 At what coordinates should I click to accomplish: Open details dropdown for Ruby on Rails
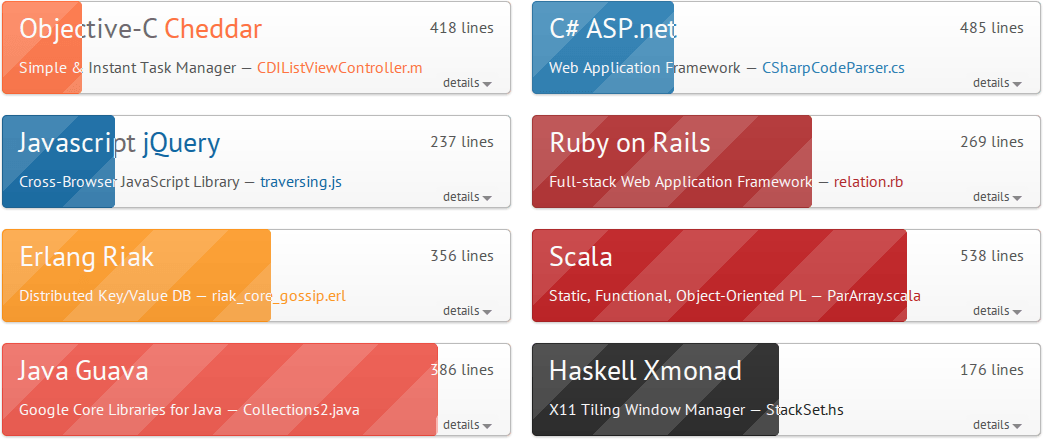[996, 197]
